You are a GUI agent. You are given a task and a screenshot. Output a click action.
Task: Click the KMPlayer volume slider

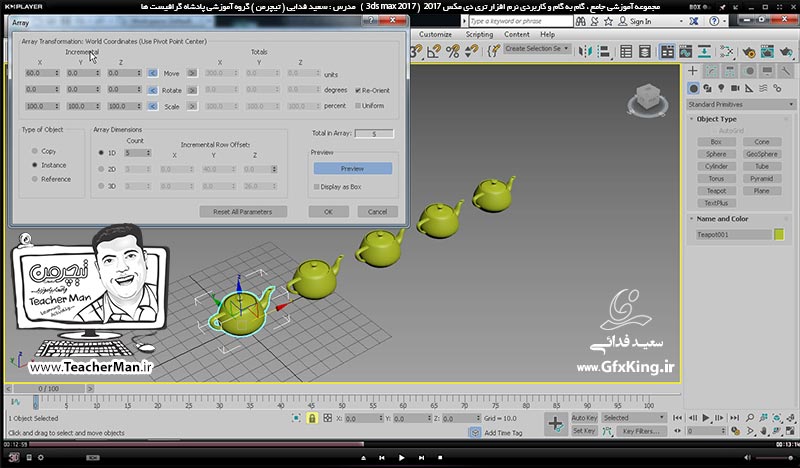pyautogui.click(x=774, y=458)
